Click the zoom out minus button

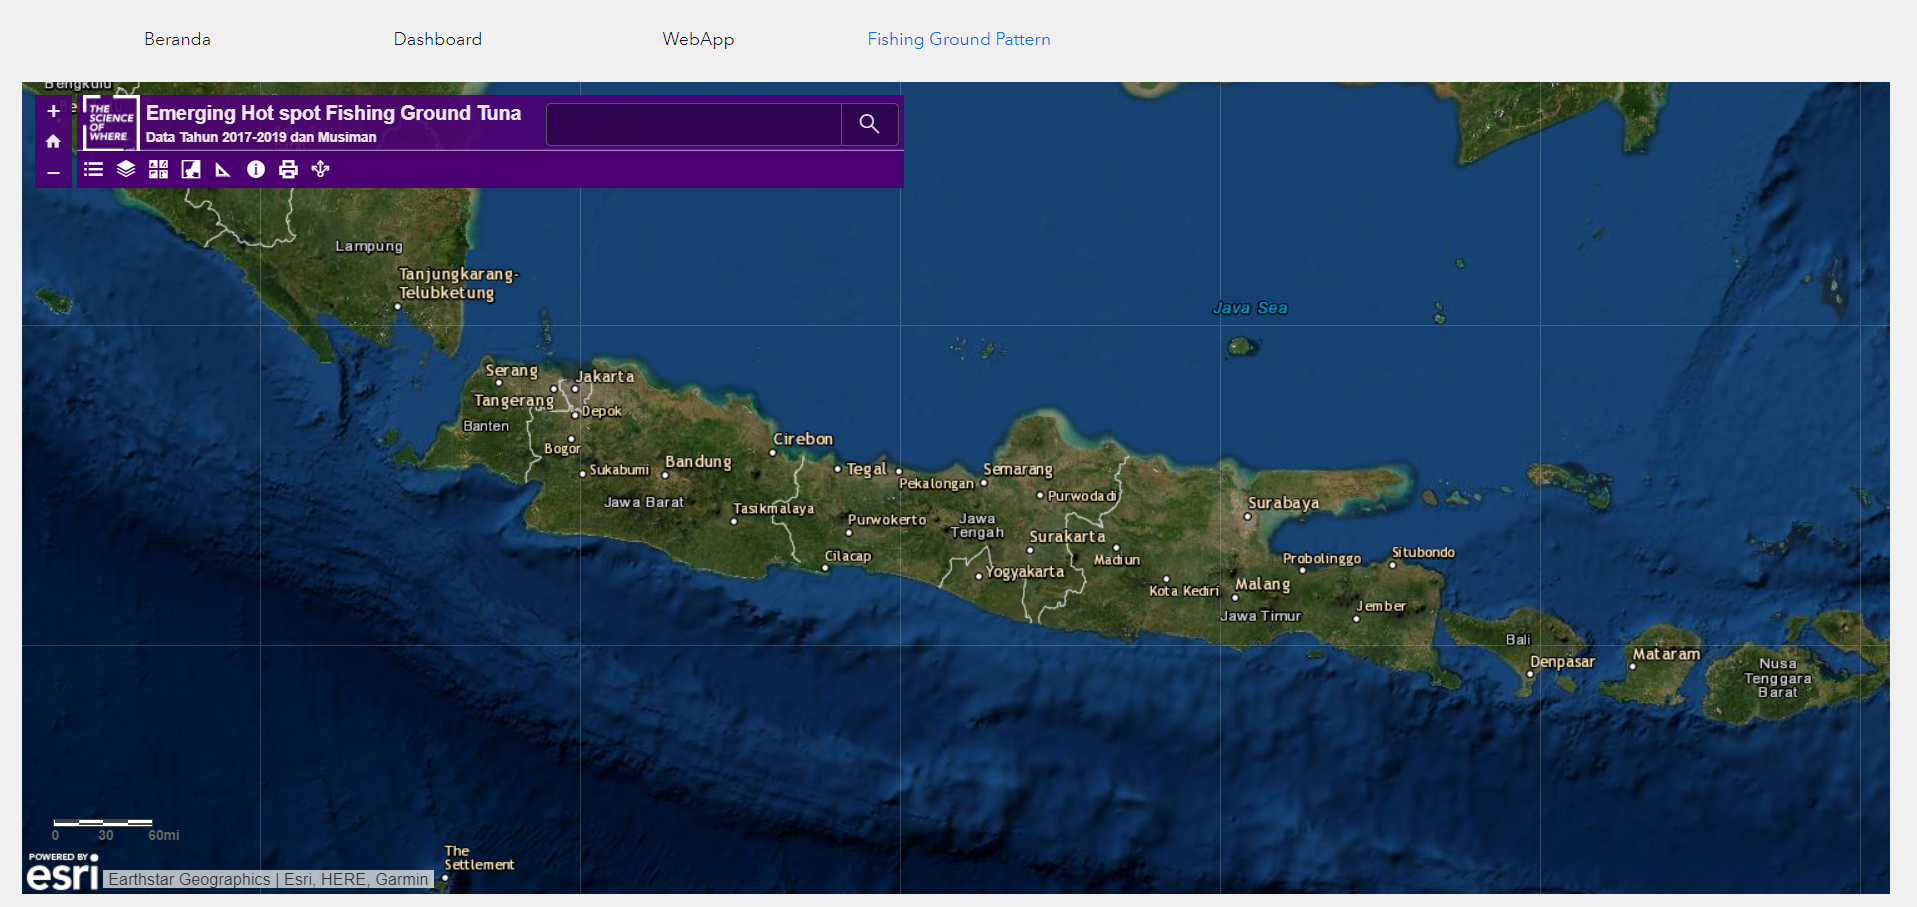click(54, 173)
